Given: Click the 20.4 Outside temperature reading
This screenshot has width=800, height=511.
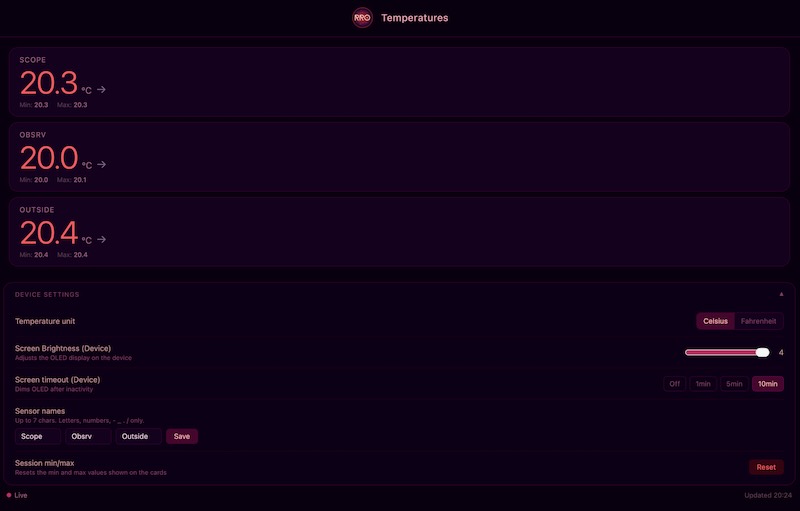Looking at the screenshot, I should tap(49, 233).
